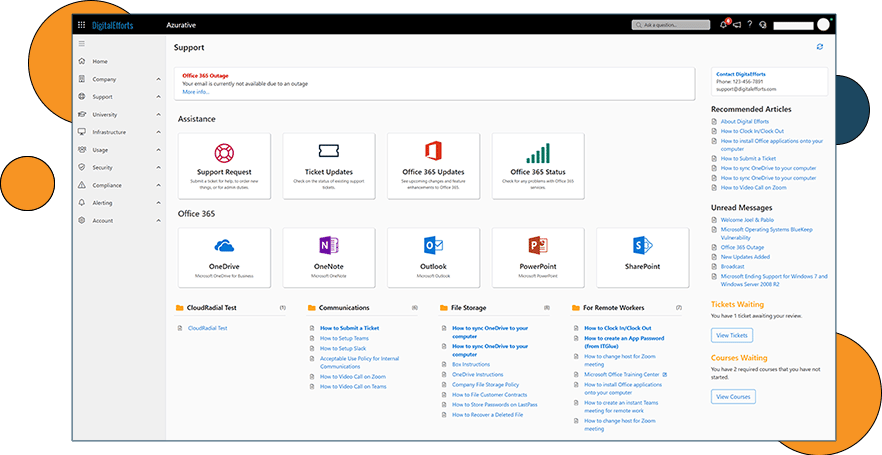Open New Updates Added message

point(745,257)
